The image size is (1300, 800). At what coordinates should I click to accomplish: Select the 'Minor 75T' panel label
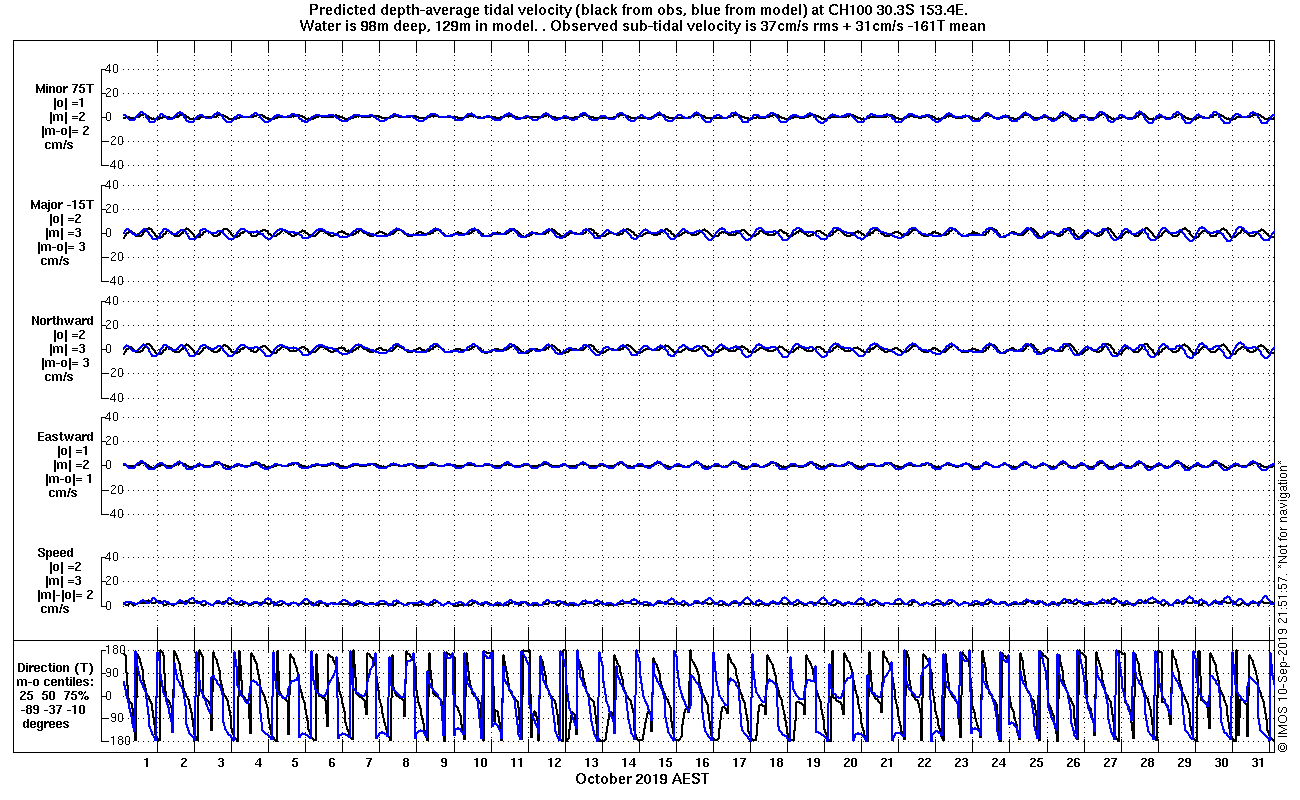tap(64, 89)
